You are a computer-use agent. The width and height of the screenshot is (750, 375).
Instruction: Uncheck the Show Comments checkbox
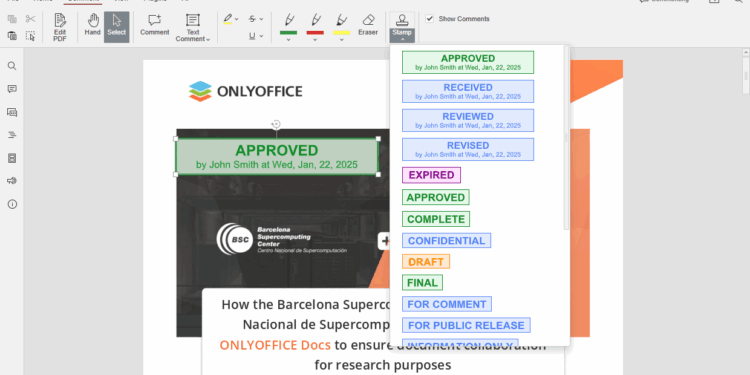pos(430,19)
